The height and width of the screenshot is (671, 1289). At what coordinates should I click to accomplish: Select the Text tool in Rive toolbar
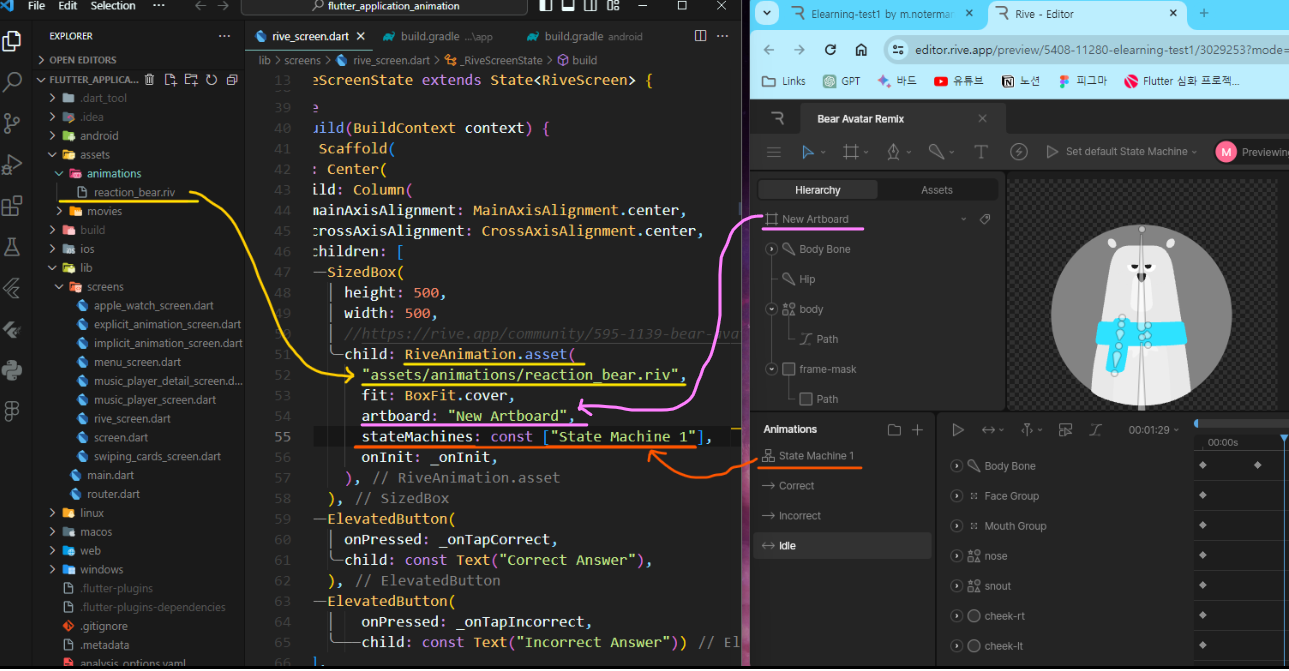click(981, 152)
